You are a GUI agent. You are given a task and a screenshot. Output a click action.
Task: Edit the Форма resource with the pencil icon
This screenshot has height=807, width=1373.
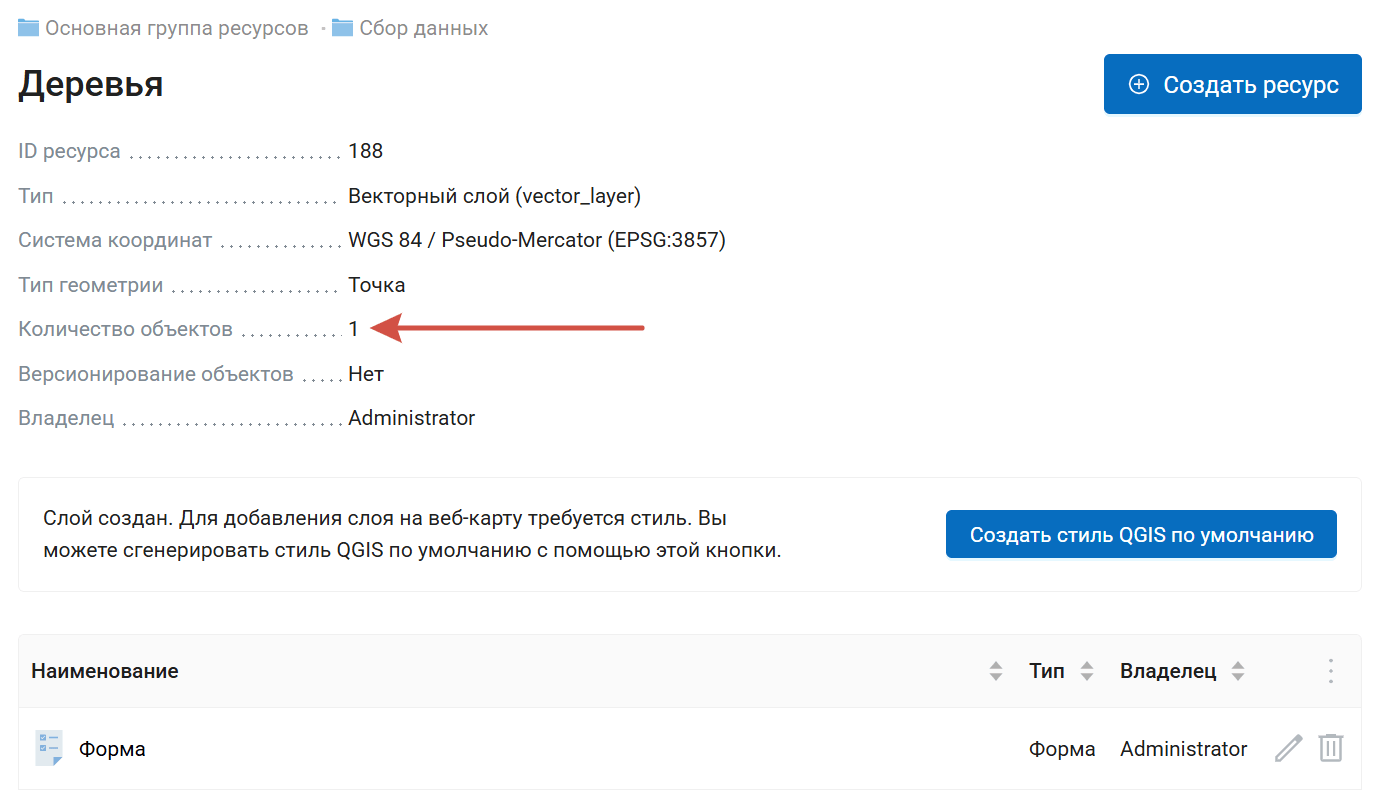tap(1288, 748)
